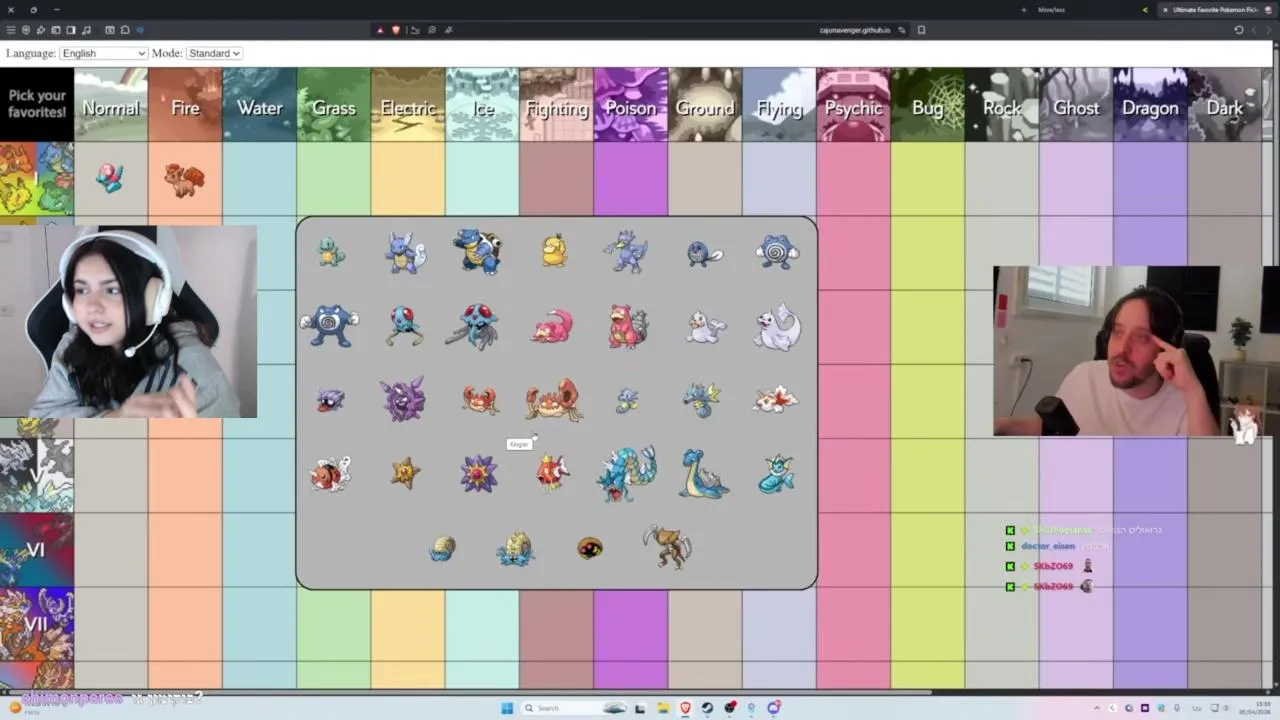Open the Mode dropdown
This screenshot has width=1280, height=720.
coord(213,53)
